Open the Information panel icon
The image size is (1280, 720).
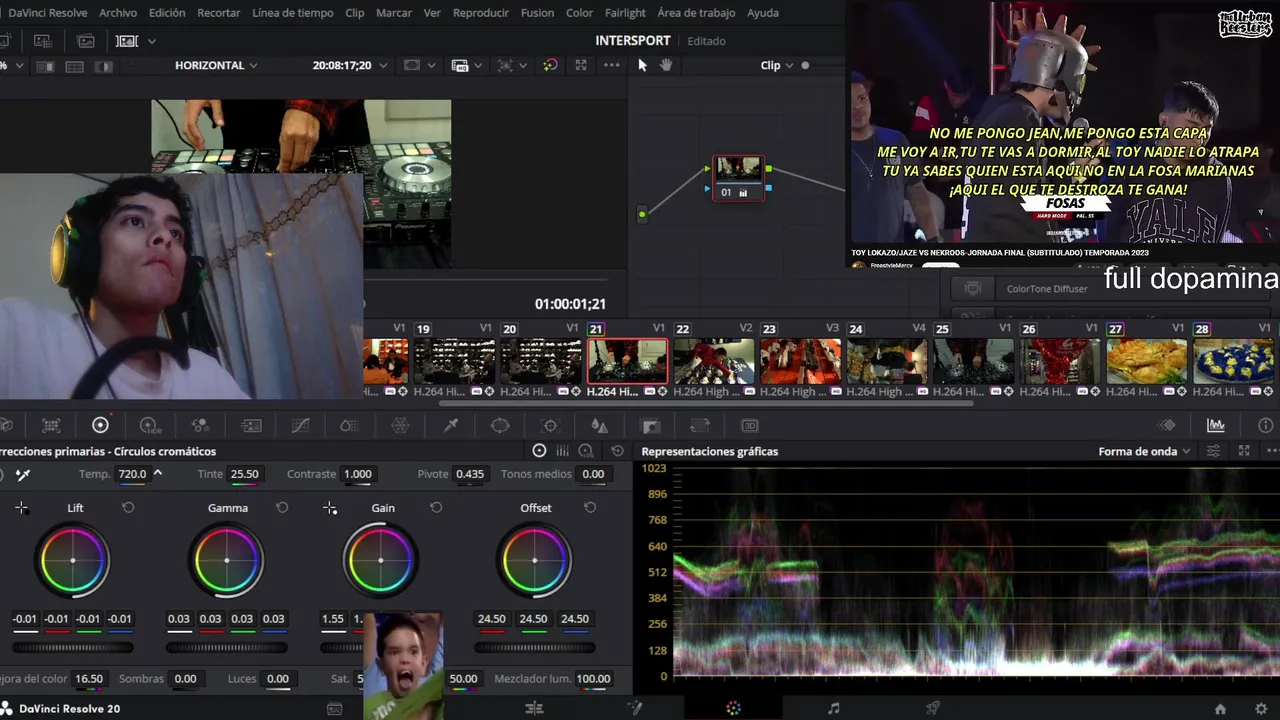(x=1266, y=425)
